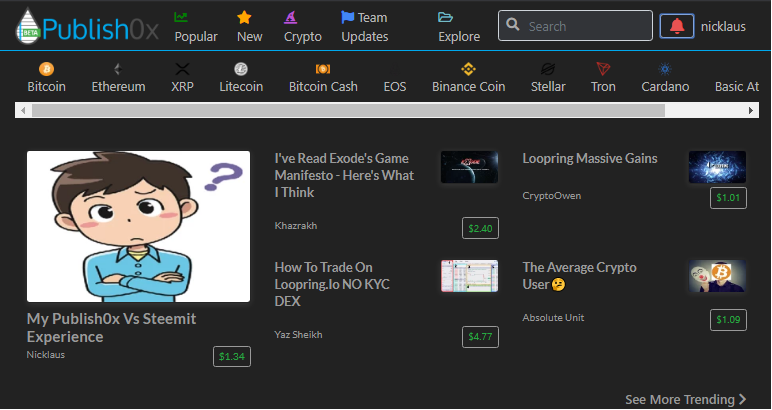
Task: Open the Popular chart icon
Action: click(x=181, y=17)
